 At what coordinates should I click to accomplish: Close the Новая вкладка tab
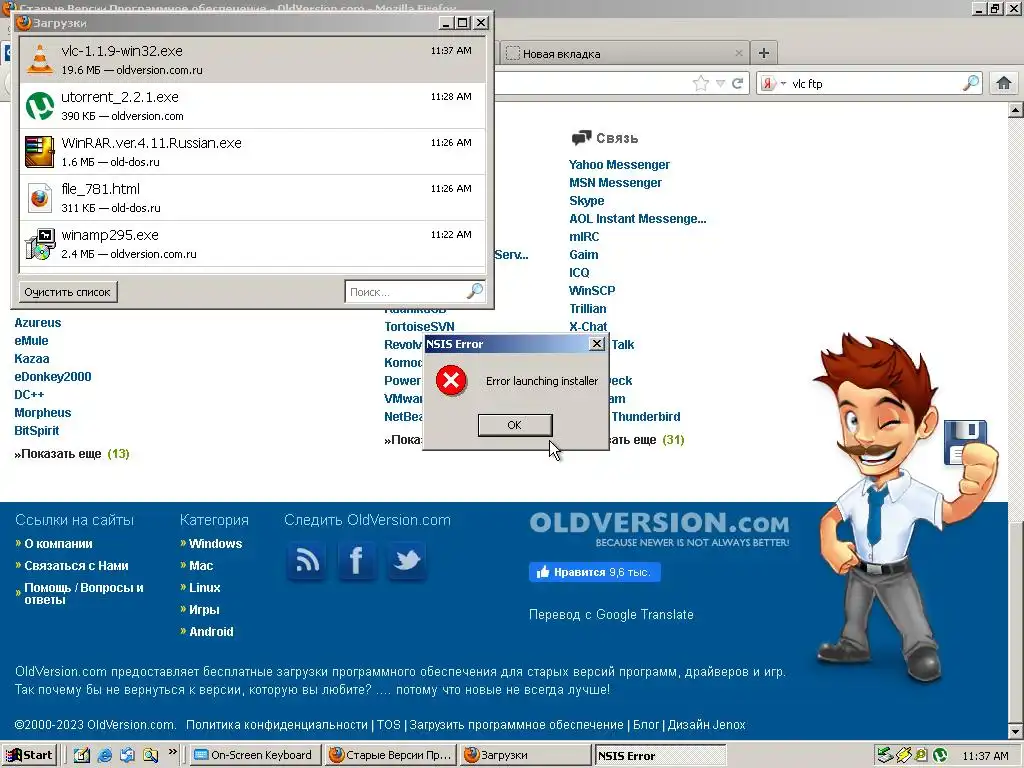739,54
